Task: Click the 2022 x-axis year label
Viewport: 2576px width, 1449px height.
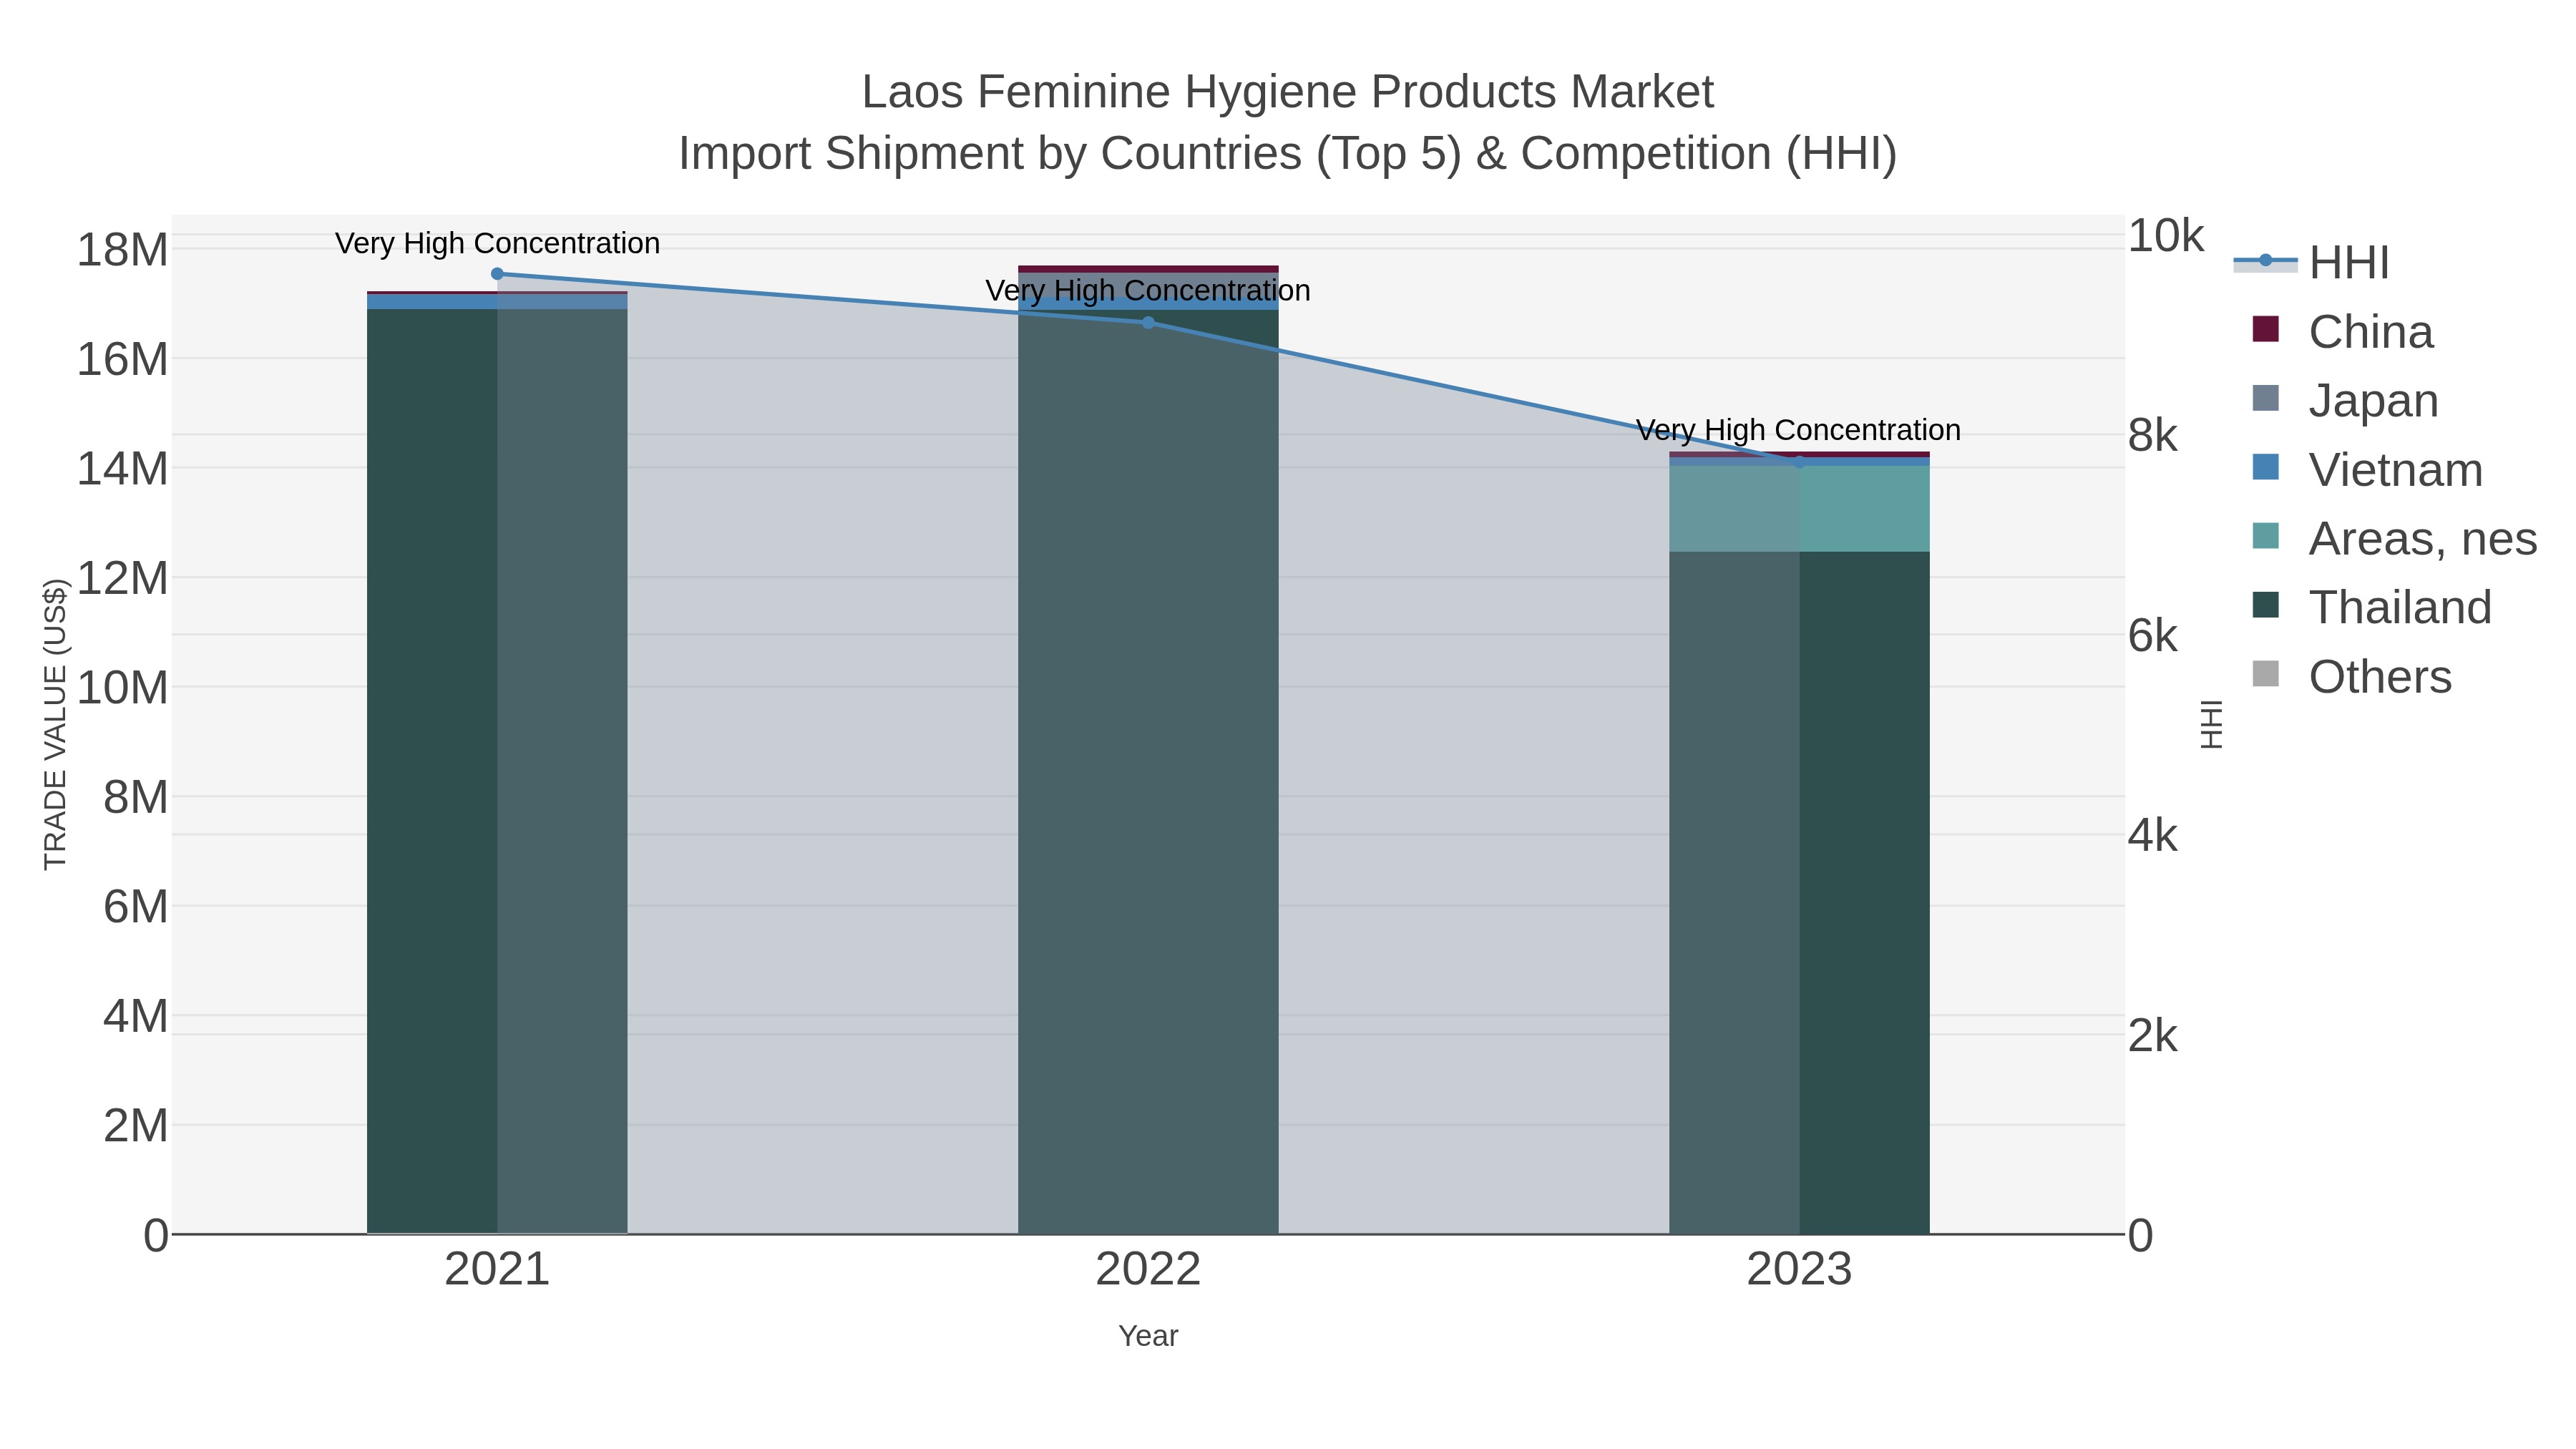Action: [1148, 1270]
